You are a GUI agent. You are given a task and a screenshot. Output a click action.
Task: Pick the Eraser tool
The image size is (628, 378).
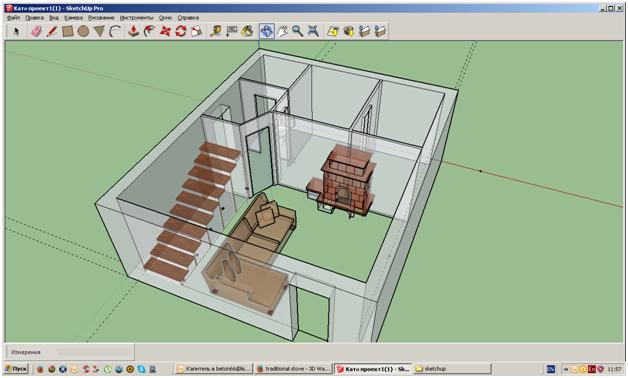36,31
